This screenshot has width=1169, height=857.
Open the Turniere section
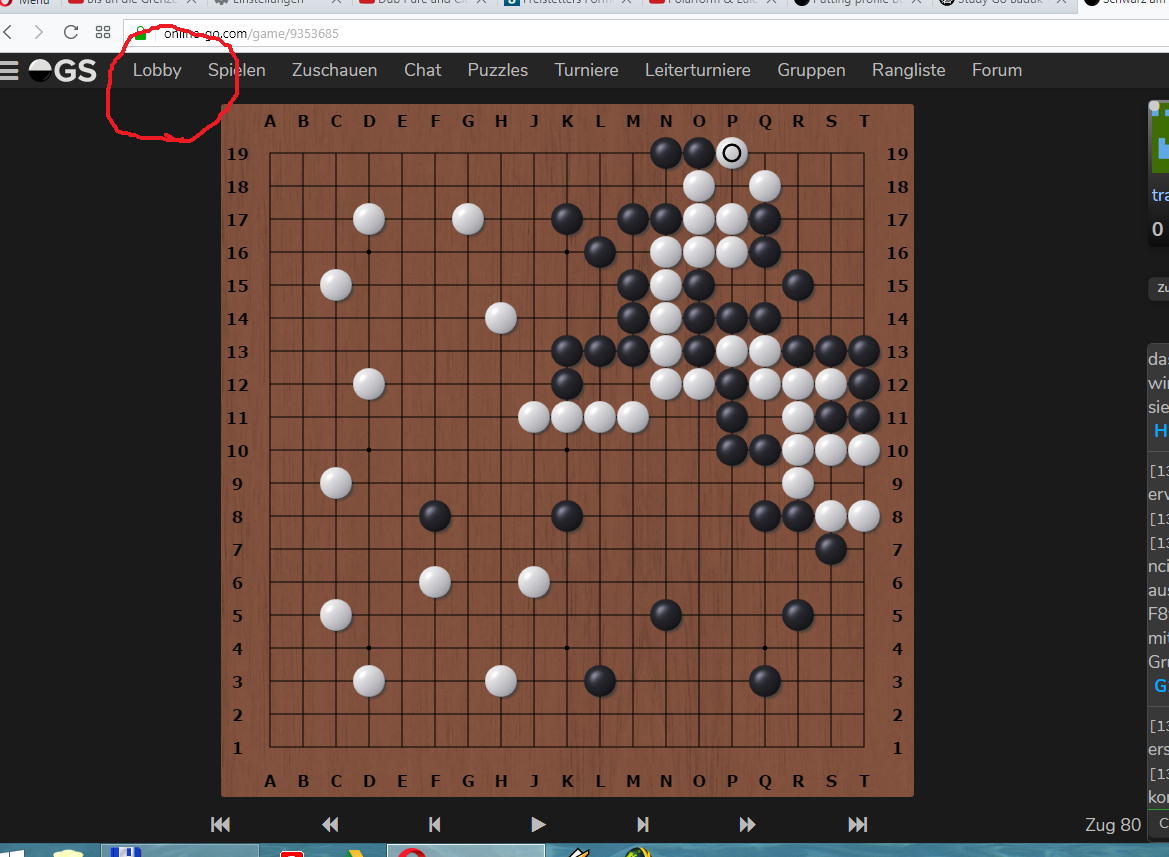click(x=586, y=70)
